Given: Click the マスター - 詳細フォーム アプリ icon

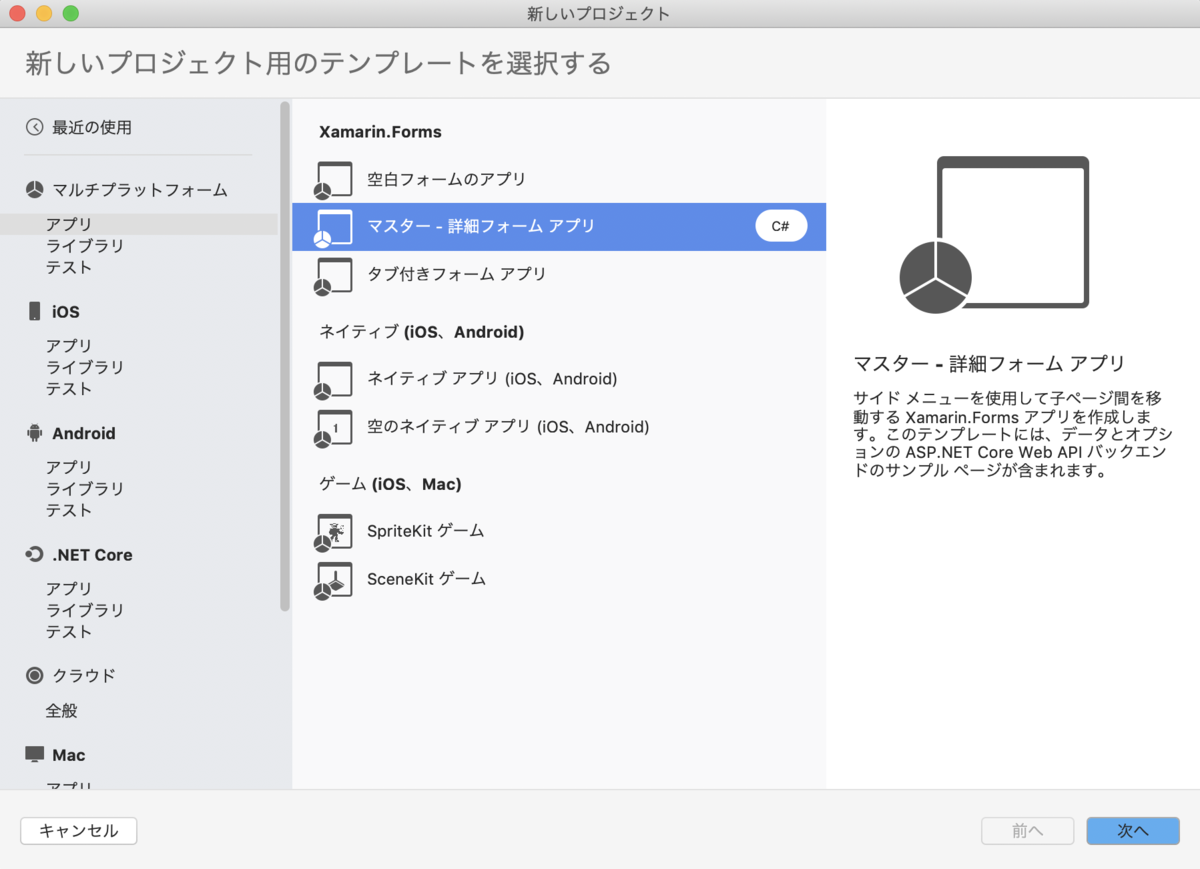Looking at the screenshot, I should tap(332, 227).
